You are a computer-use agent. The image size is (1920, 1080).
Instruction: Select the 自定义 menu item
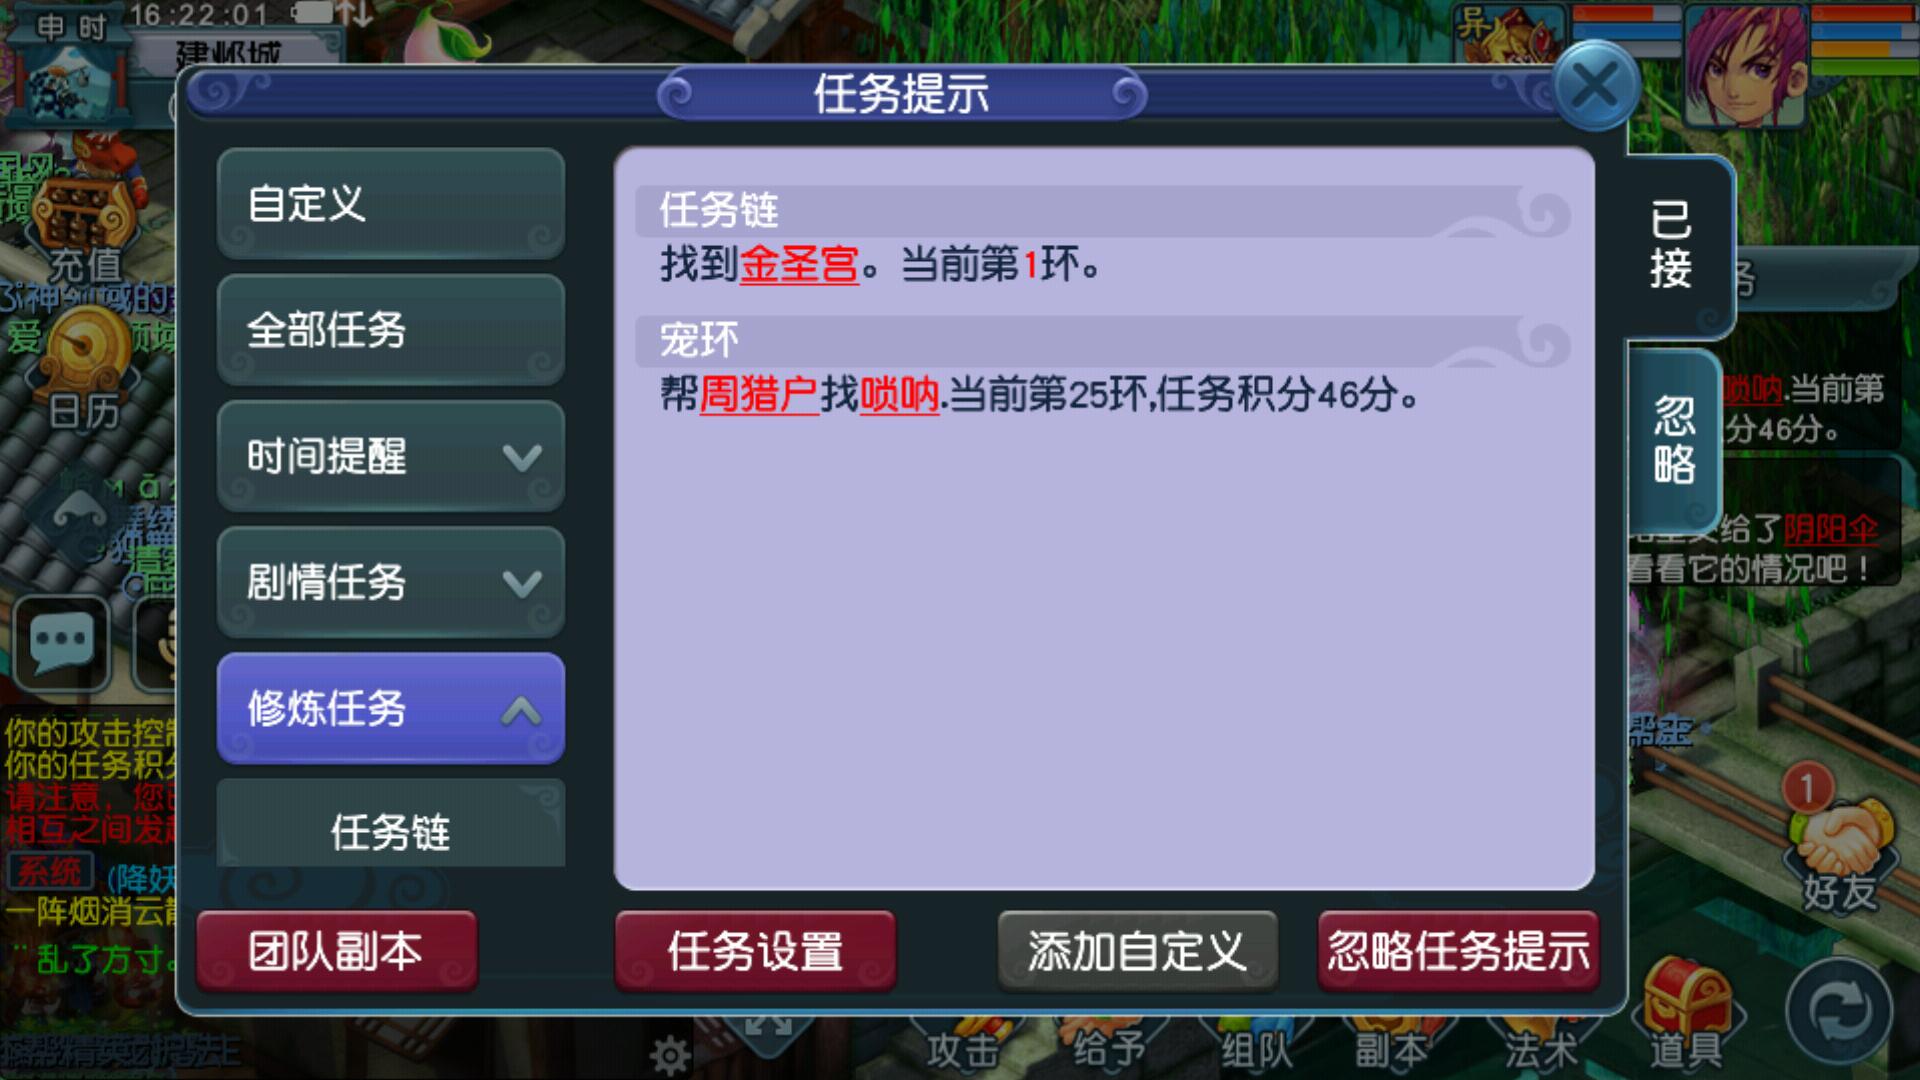tap(391, 204)
